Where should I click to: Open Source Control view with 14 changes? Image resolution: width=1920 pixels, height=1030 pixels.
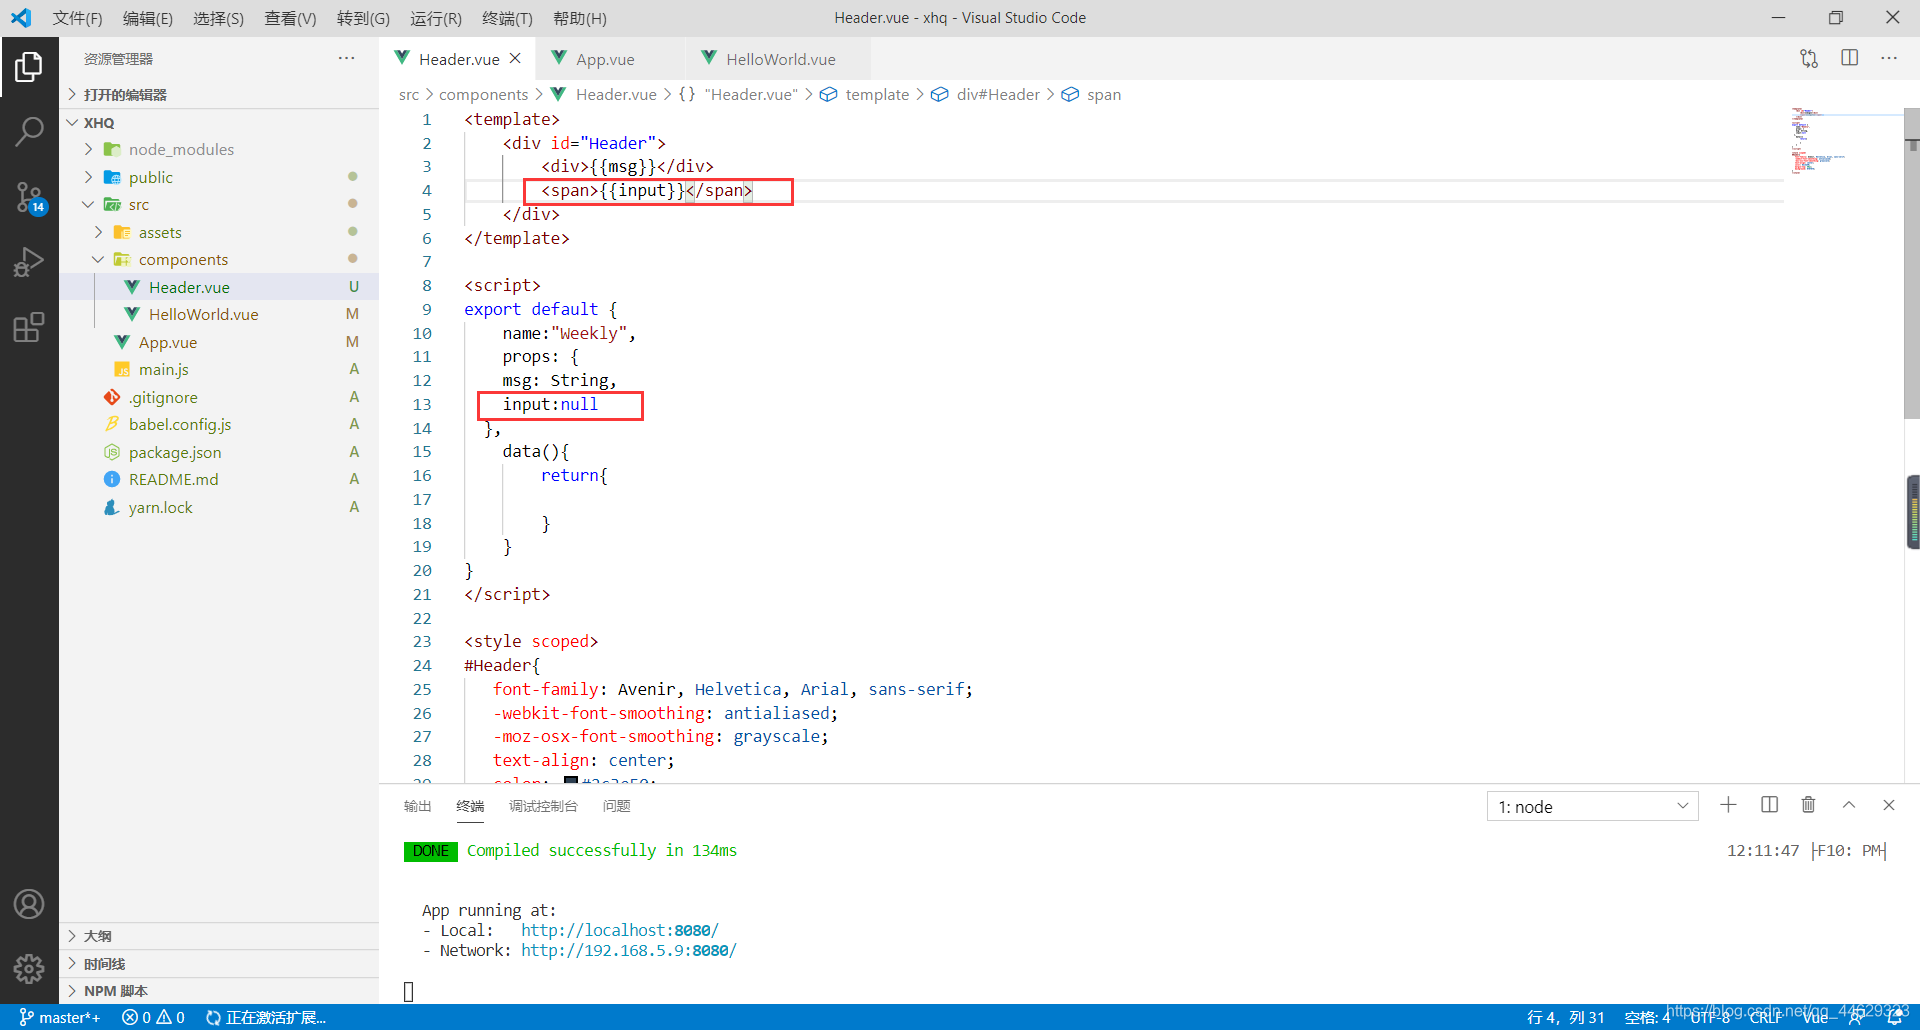point(29,197)
